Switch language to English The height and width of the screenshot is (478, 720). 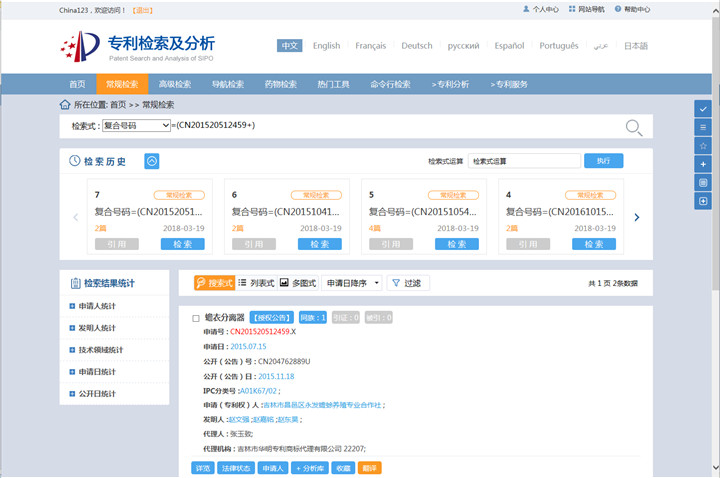click(x=326, y=45)
